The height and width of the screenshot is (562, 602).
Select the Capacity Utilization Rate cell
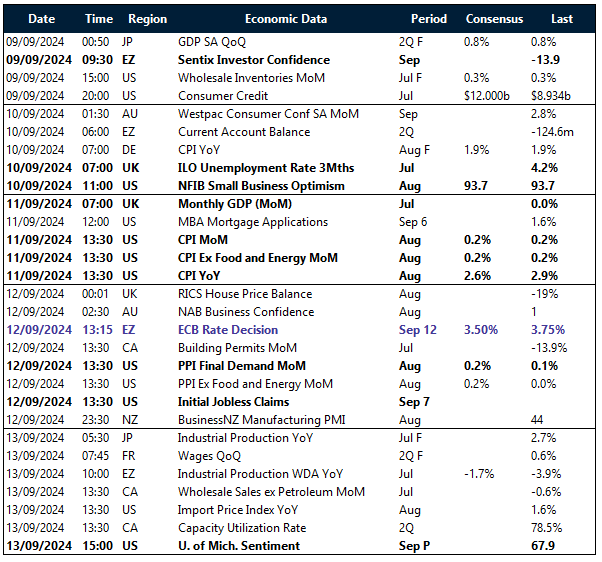[241, 528]
